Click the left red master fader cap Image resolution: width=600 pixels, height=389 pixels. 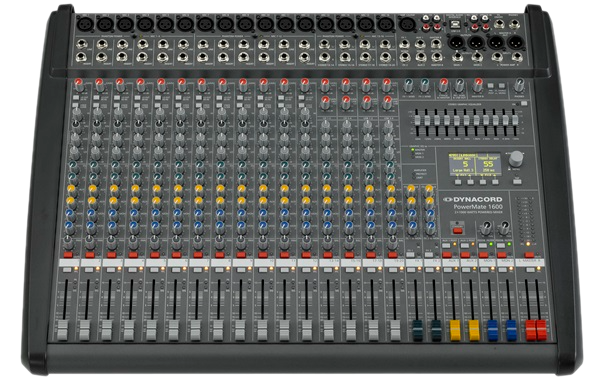click(530, 330)
